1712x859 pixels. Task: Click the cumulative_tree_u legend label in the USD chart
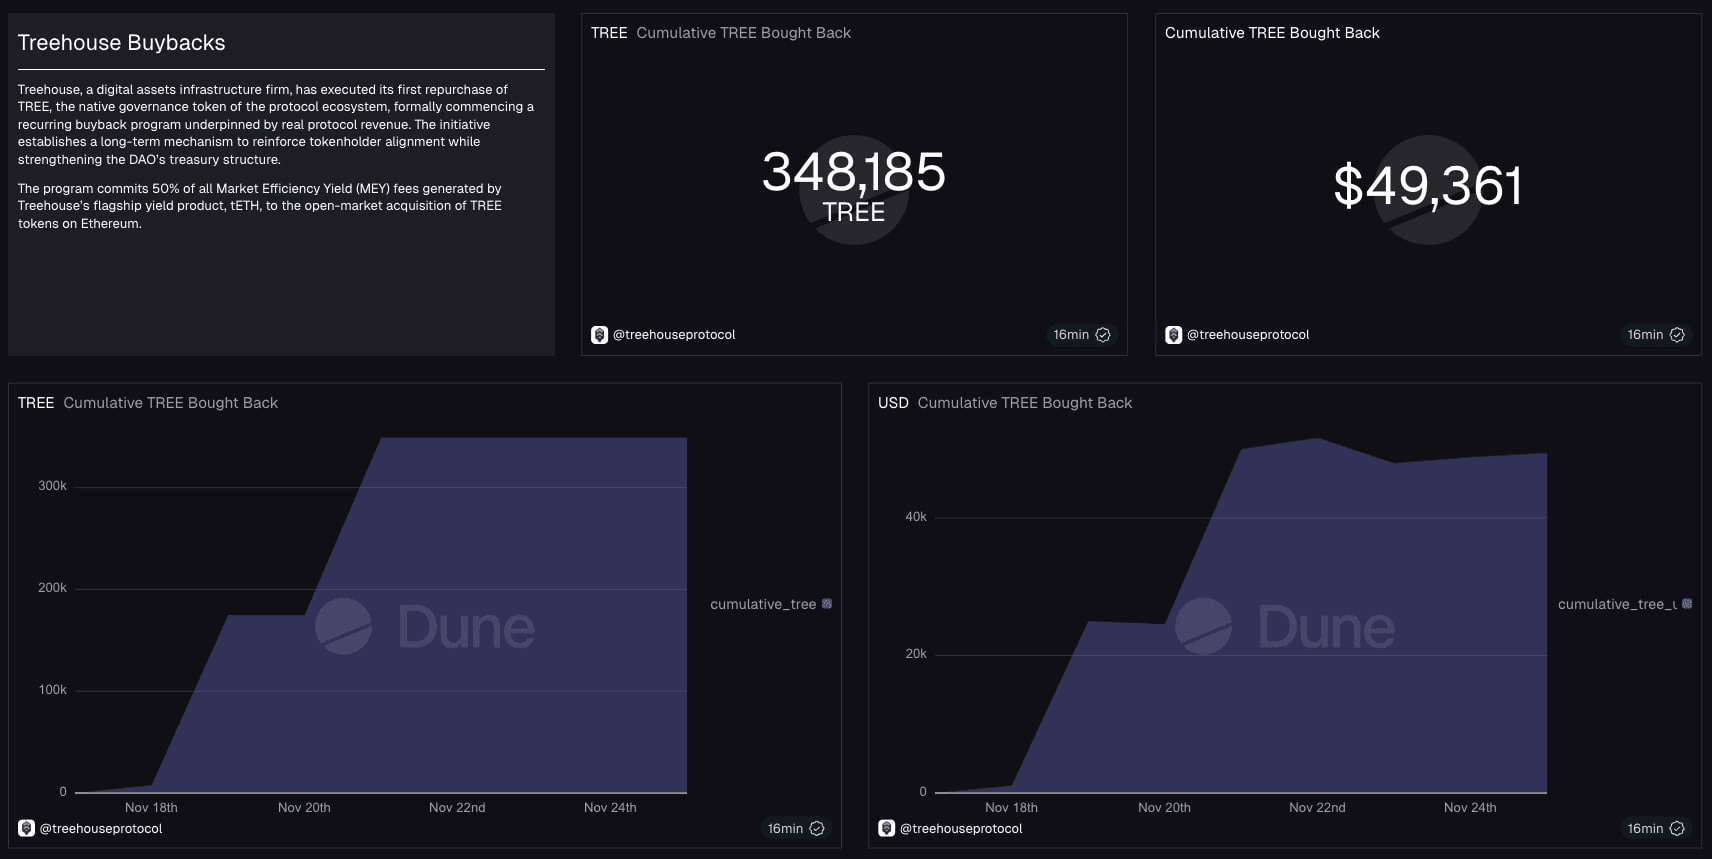[1617, 604]
